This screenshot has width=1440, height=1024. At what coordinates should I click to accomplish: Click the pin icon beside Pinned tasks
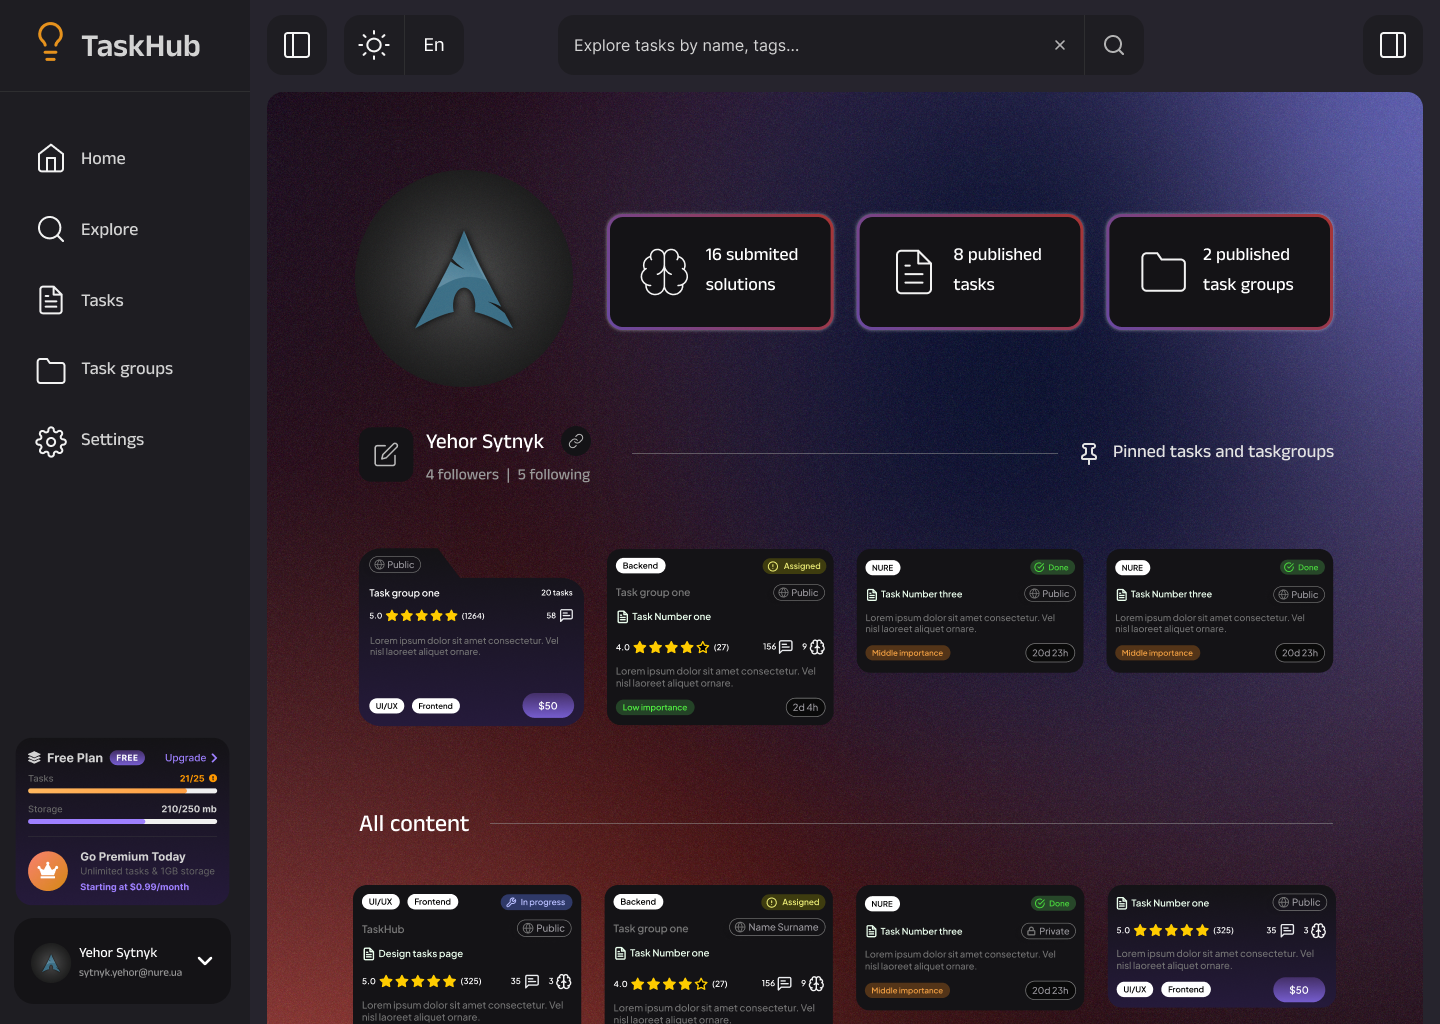[1089, 453]
